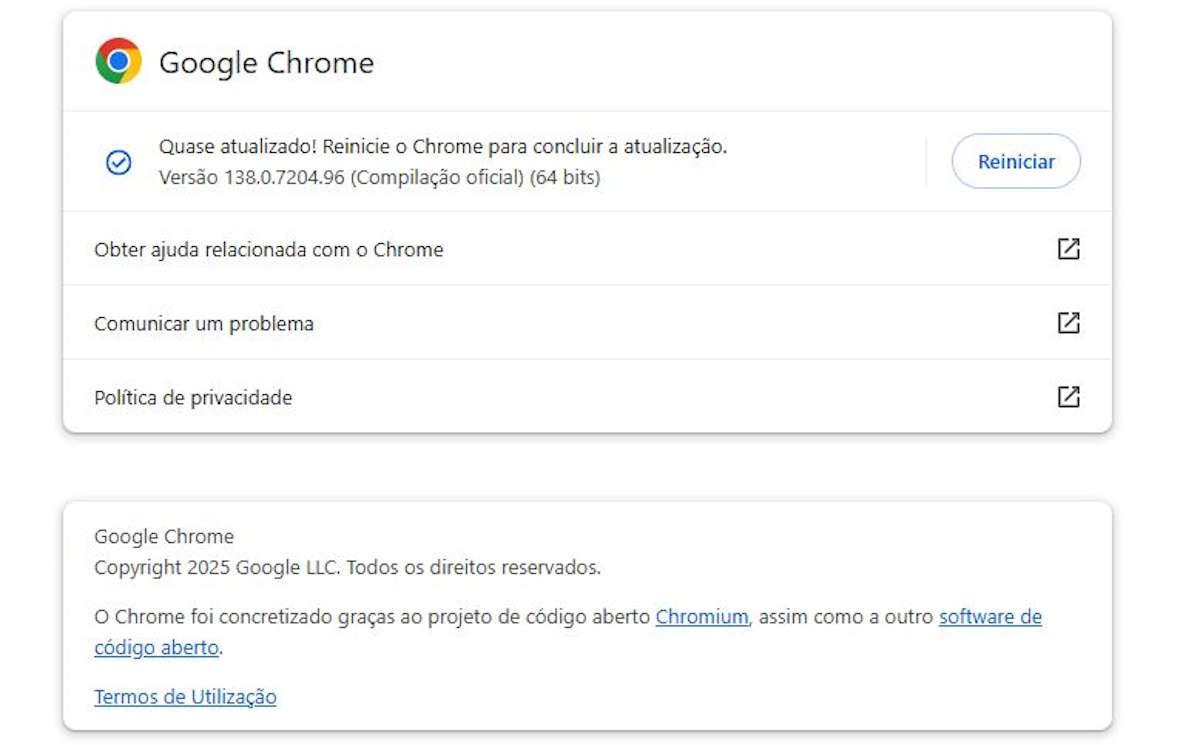The height and width of the screenshot is (745, 1200).
Task: Open external link icon for Chrome help
Action: [x=1068, y=249]
